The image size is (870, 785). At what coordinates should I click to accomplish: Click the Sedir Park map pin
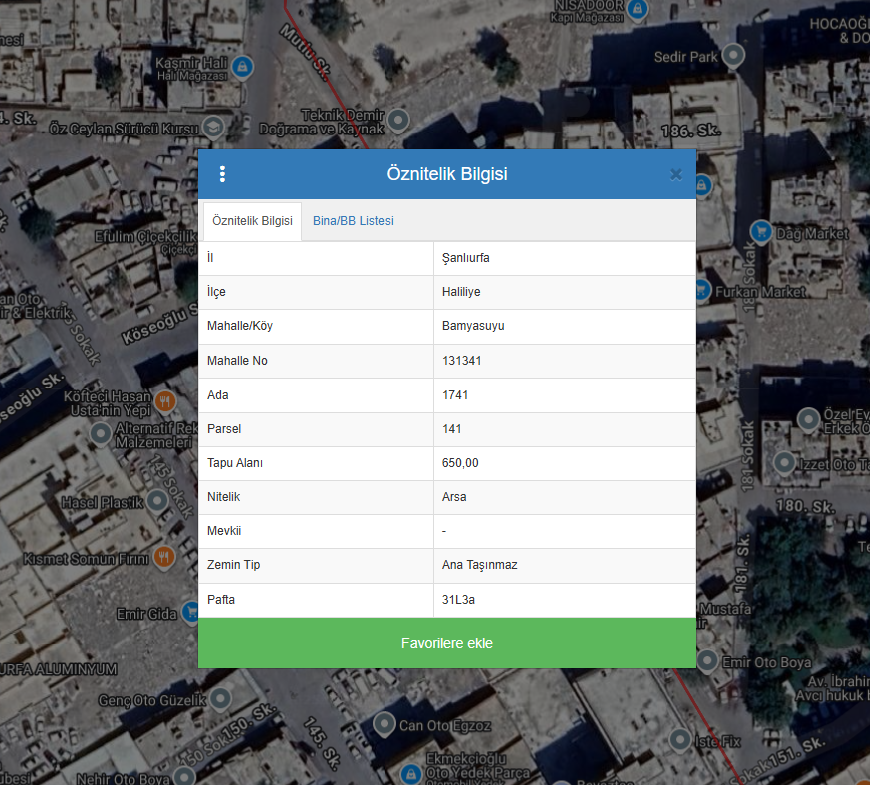(734, 56)
